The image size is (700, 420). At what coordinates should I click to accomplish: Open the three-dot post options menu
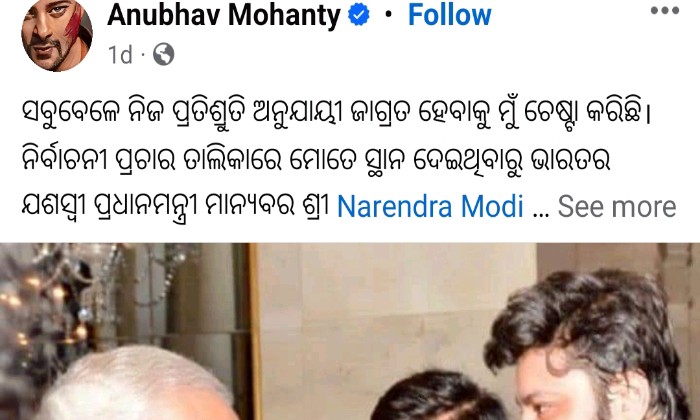pyautogui.click(x=665, y=10)
